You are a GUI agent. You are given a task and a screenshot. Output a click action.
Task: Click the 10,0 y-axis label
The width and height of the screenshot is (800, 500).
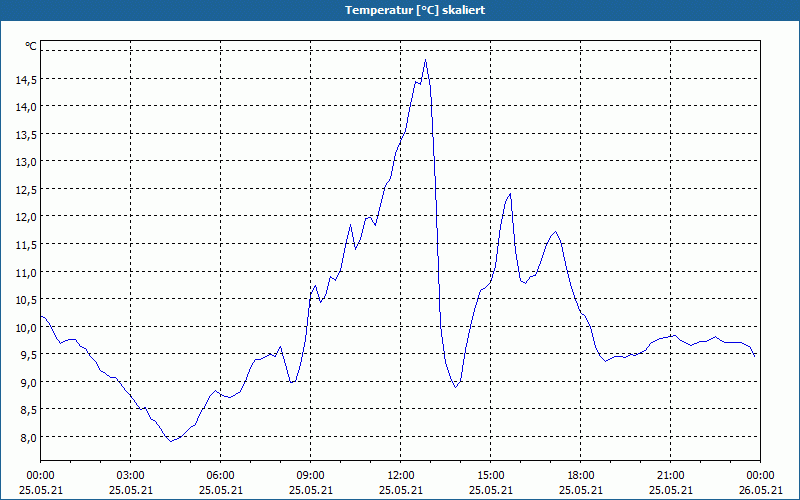point(27,328)
